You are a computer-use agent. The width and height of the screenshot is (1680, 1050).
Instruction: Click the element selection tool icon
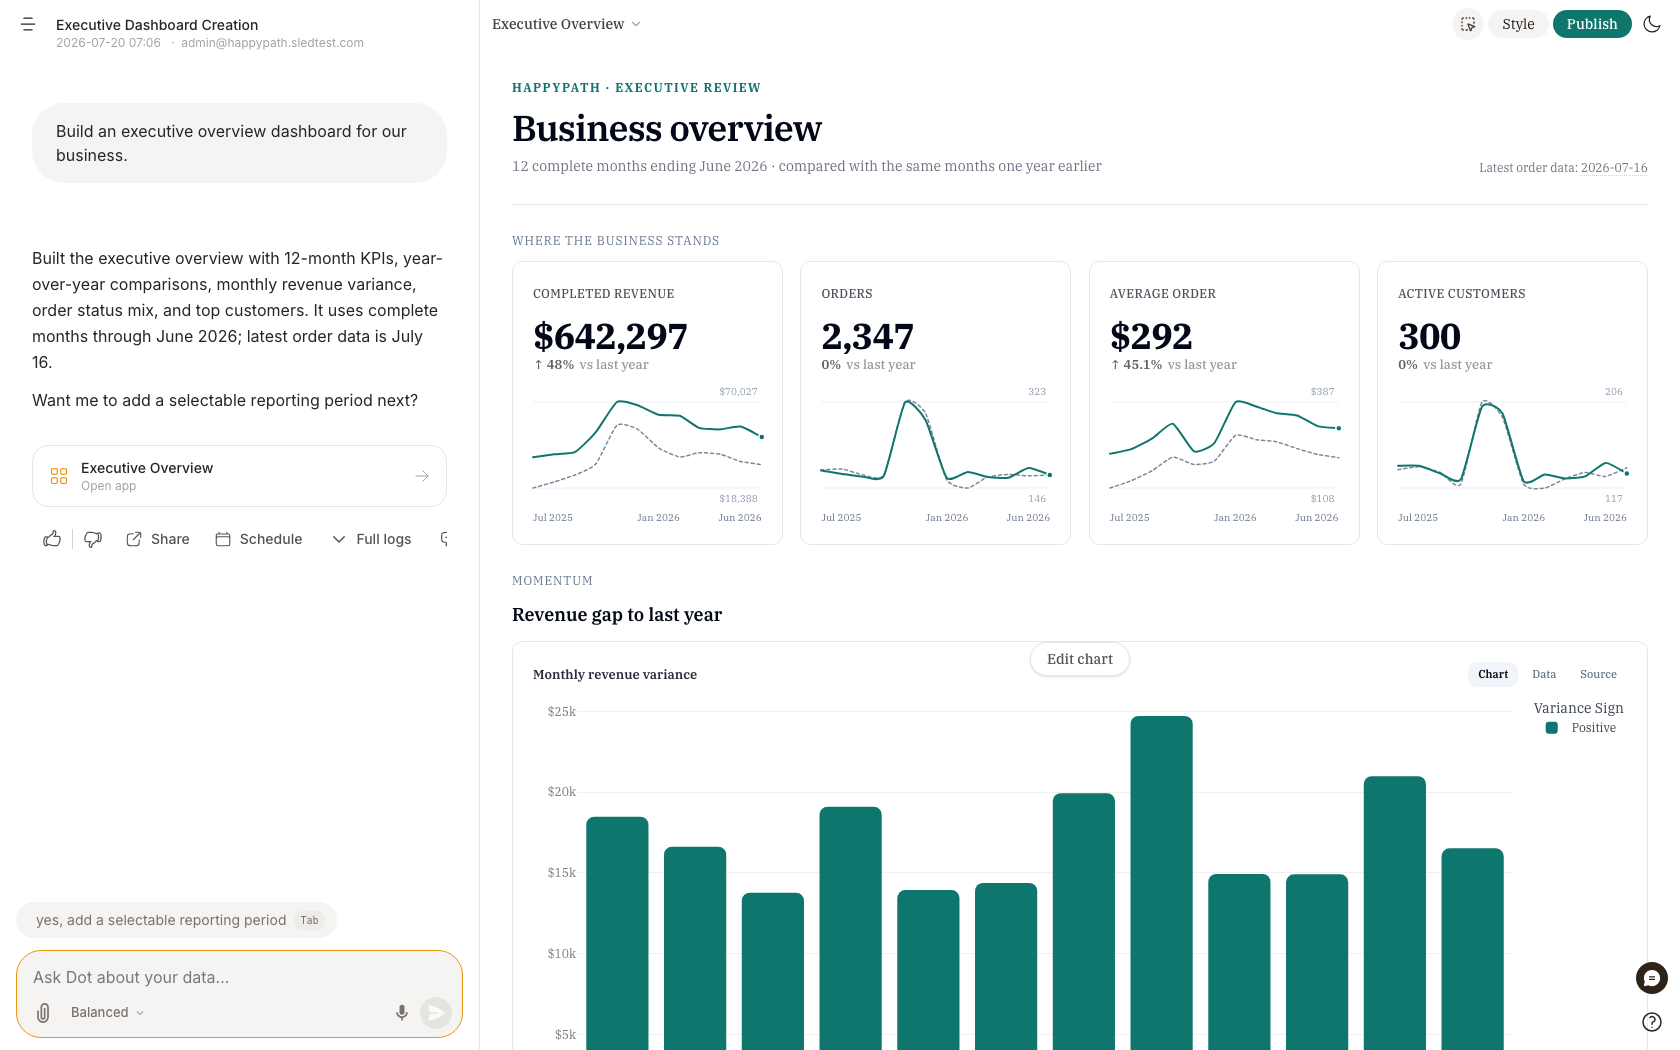click(1467, 24)
